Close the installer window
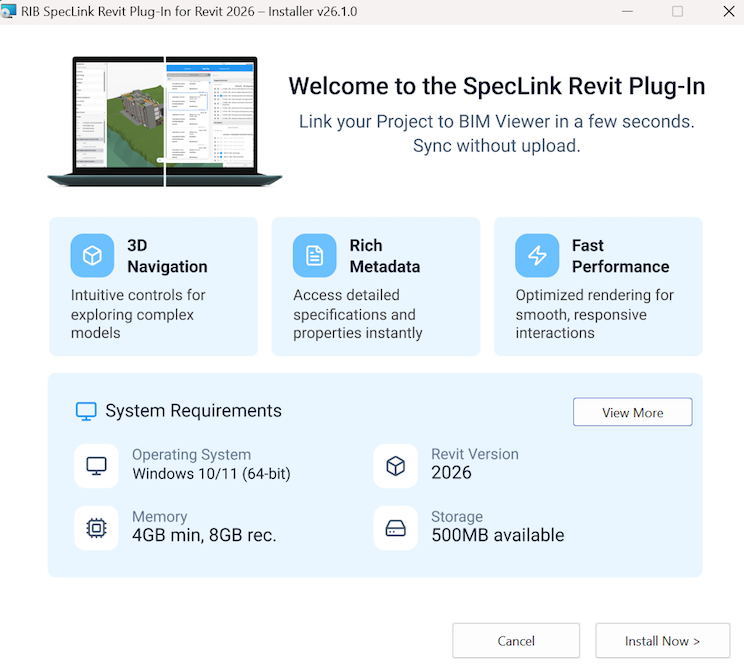The height and width of the screenshot is (666, 744). tap(729, 11)
